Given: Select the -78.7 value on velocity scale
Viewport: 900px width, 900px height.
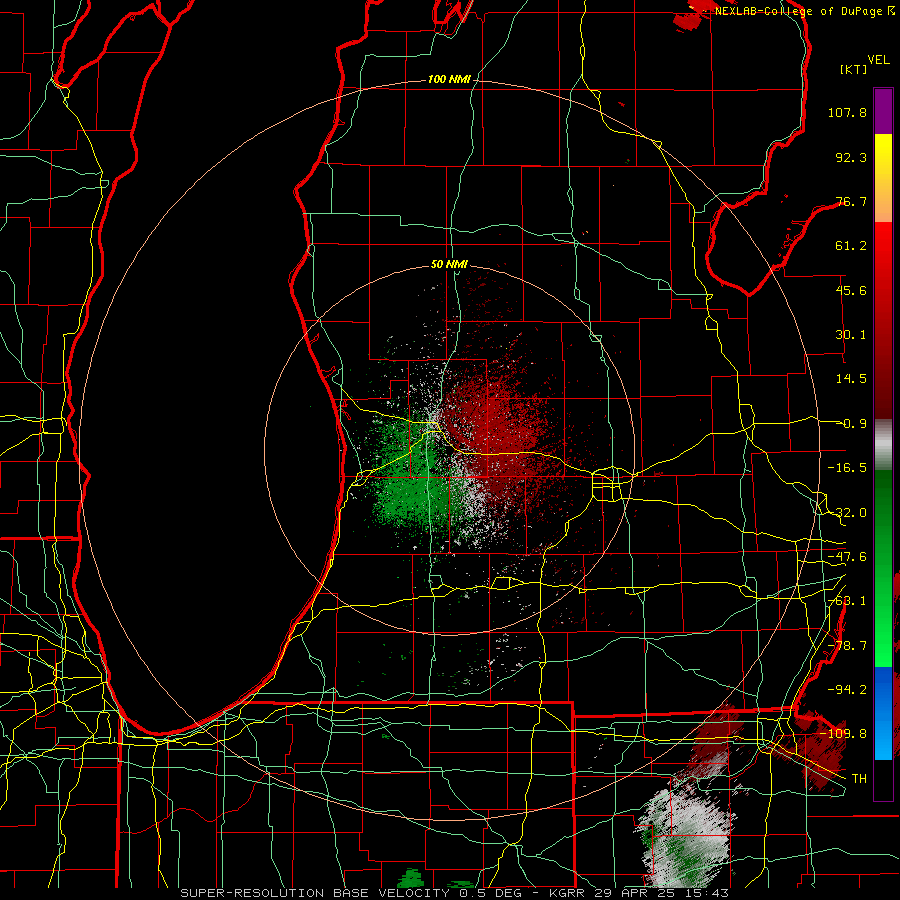Looking at the screenshot, I should (847, 646).
